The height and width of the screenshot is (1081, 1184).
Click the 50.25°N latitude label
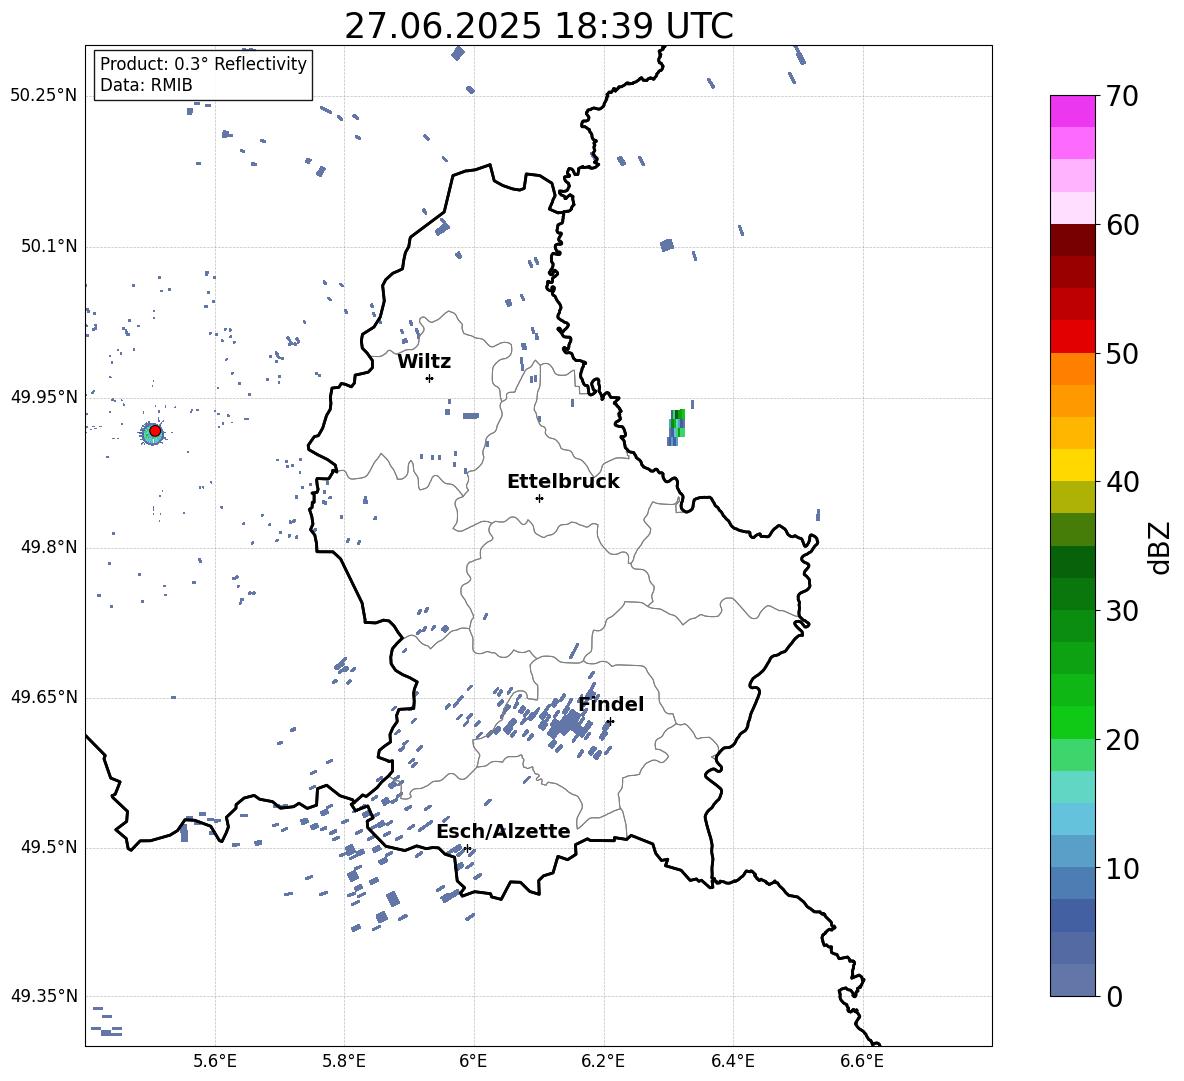click(44, 96)
